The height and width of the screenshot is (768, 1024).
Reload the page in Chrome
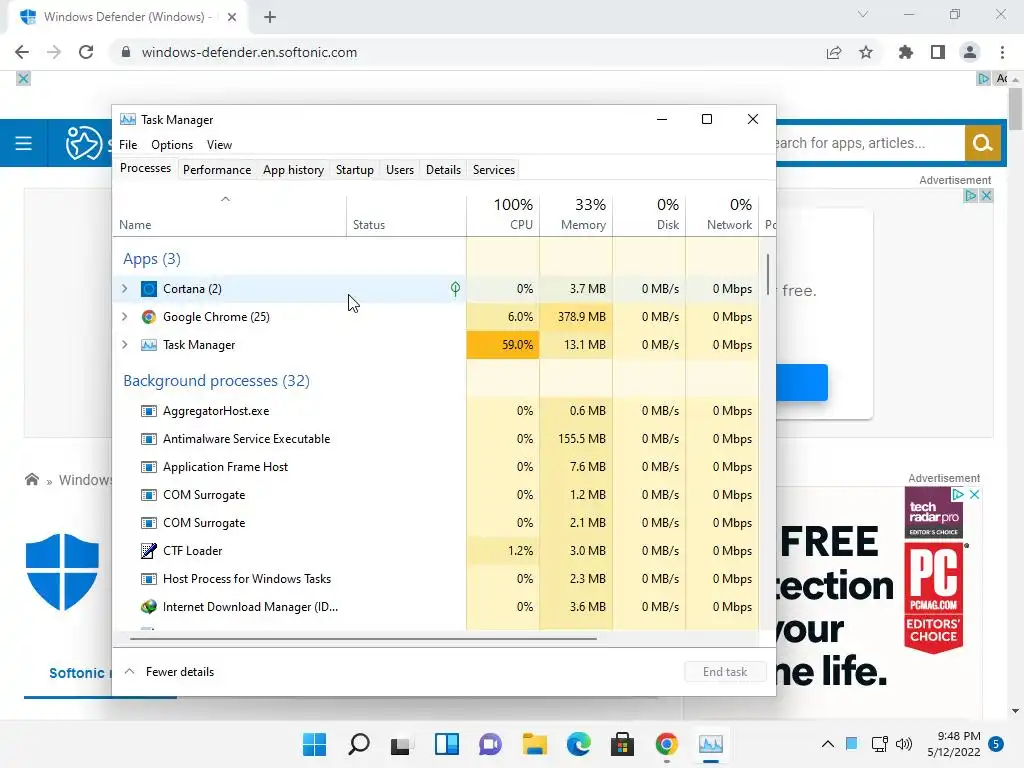(x=86, y=52)
